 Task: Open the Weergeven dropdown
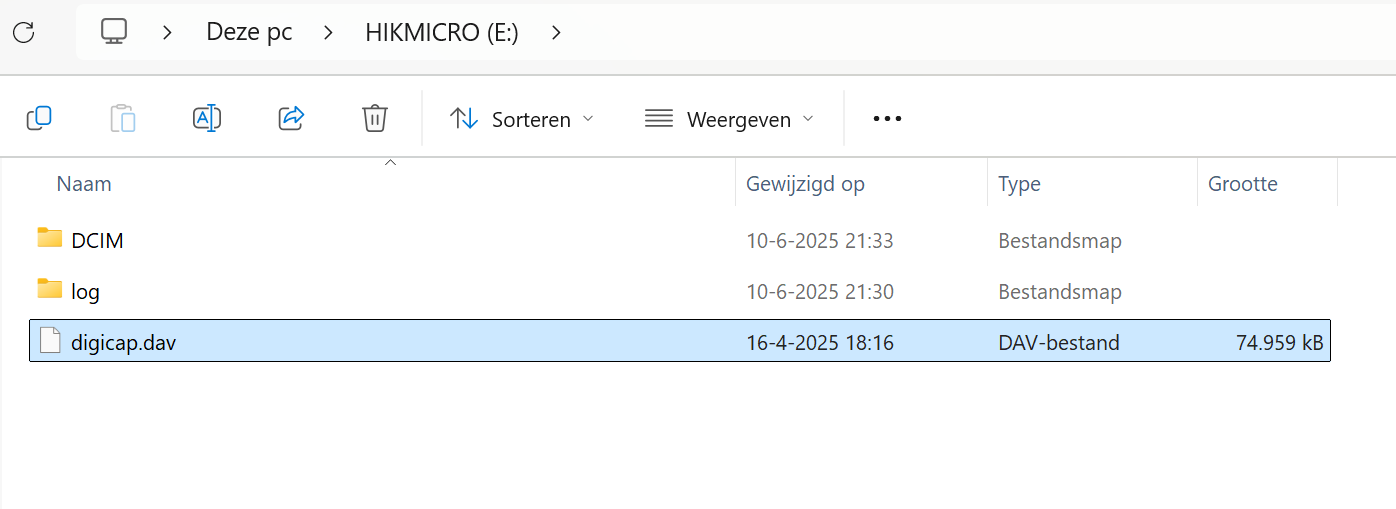tap(730, 119)
